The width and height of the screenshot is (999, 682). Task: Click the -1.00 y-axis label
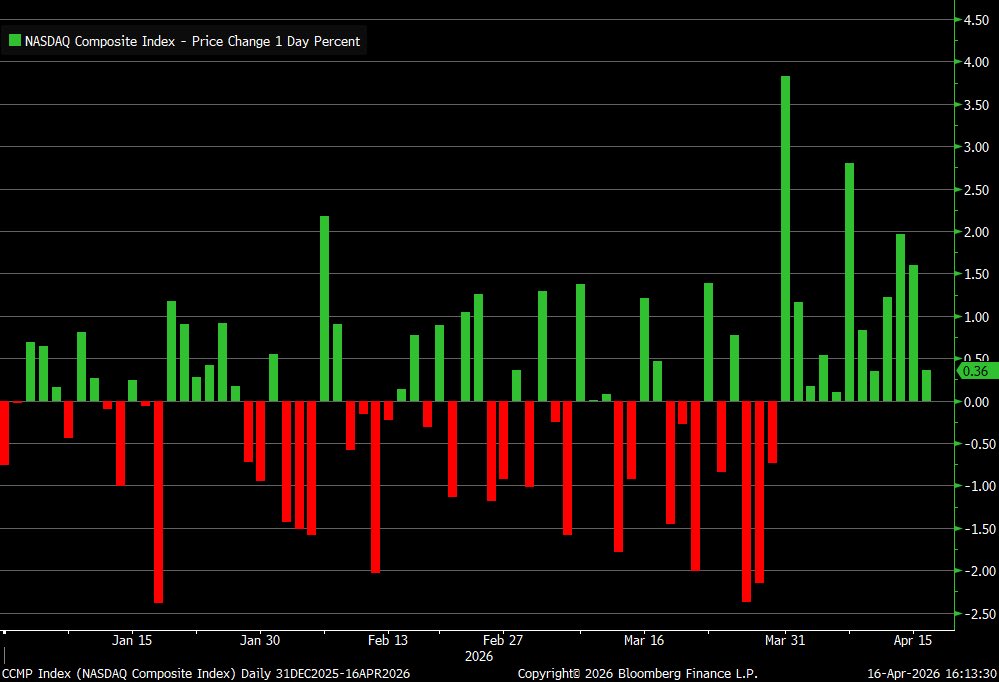(x=978, y=486)
